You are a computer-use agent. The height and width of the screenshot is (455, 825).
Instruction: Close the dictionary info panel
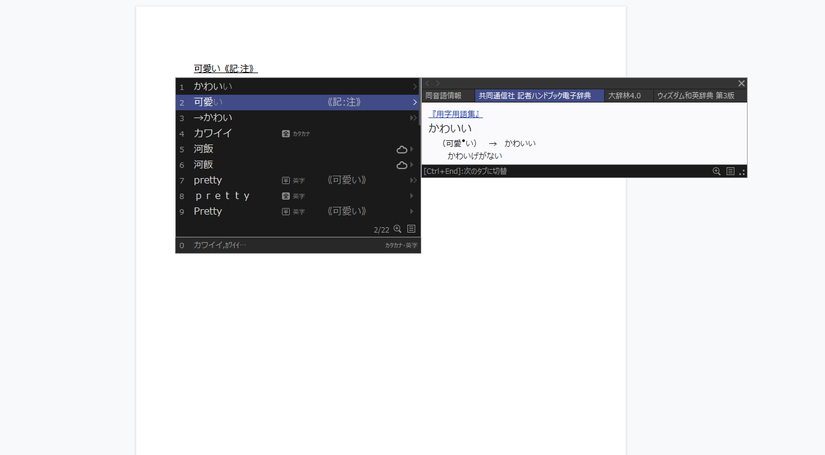coord(741,84)
